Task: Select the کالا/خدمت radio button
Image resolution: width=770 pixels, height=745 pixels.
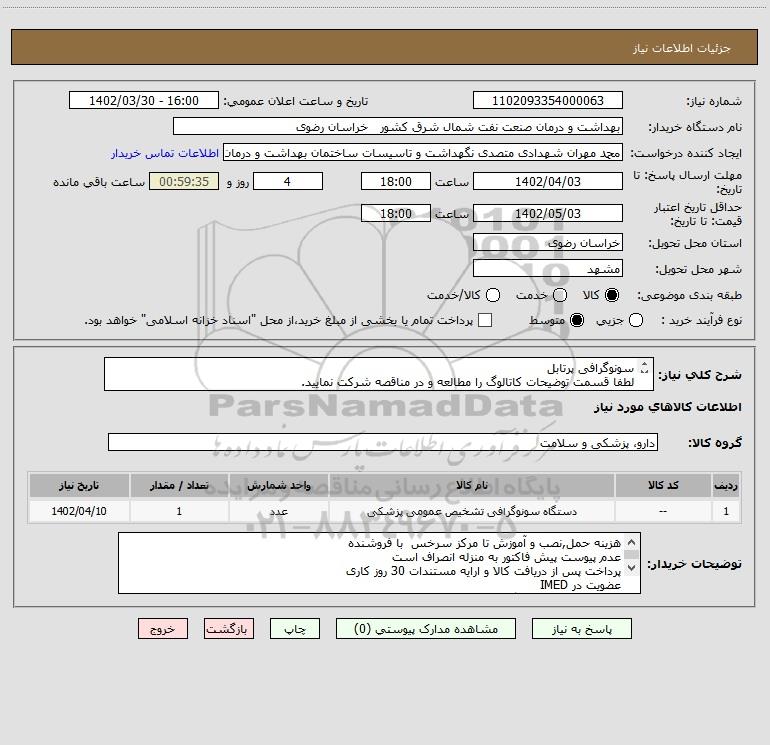Action: pos(493,295)
